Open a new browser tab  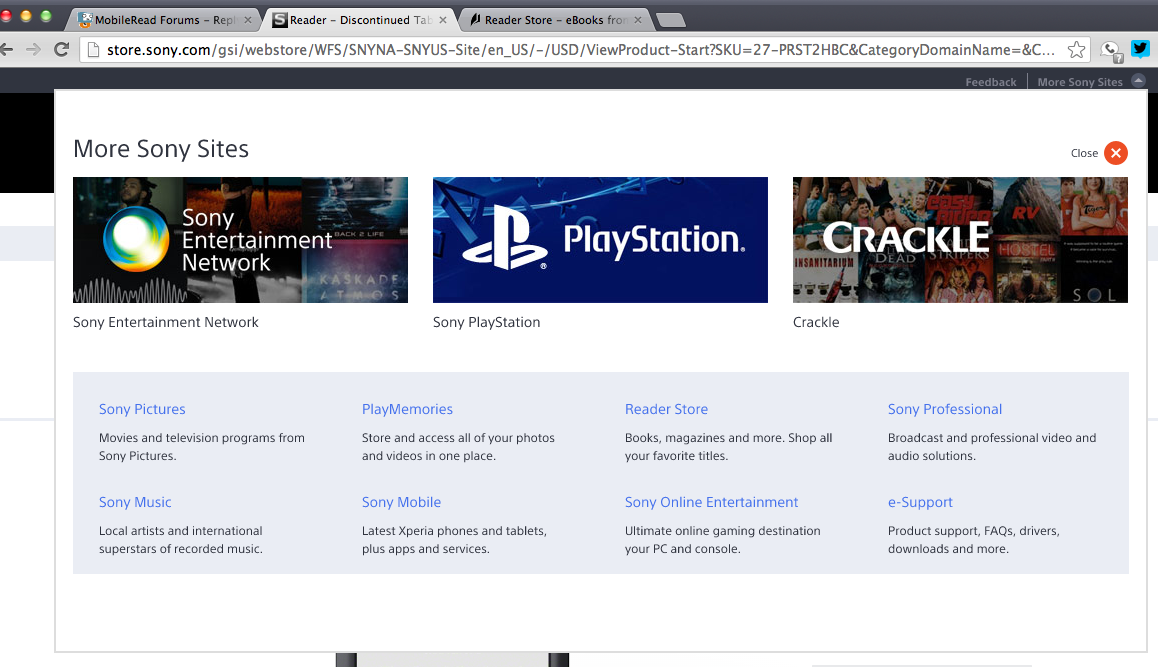tap(671, 20)
